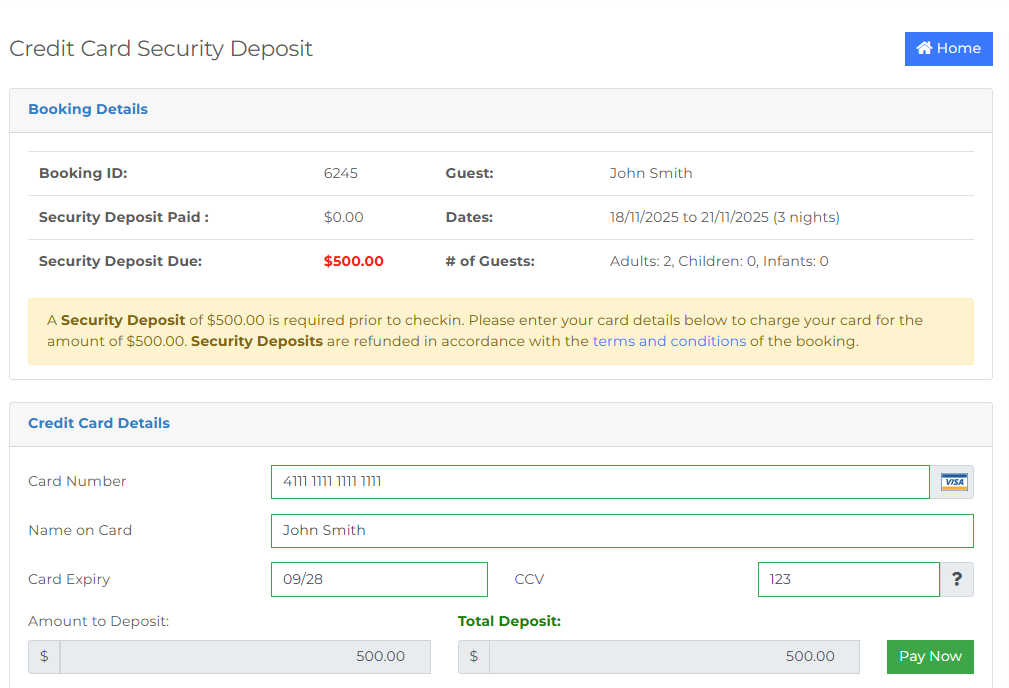This screenshot has width=1009, height=688.
Task: Click the red $500.00 deposit due amount
Action: click(x=353, y=262)
